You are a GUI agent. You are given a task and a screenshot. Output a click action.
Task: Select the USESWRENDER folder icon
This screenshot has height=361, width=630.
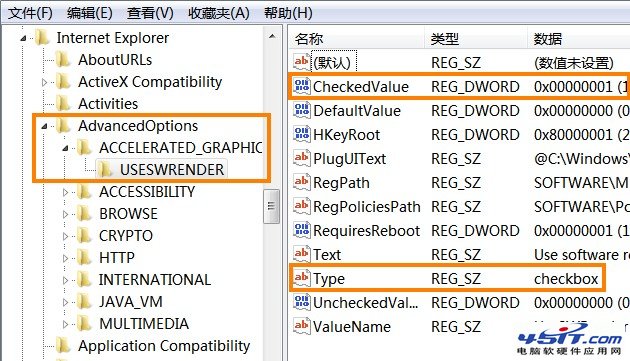(105, 169)
